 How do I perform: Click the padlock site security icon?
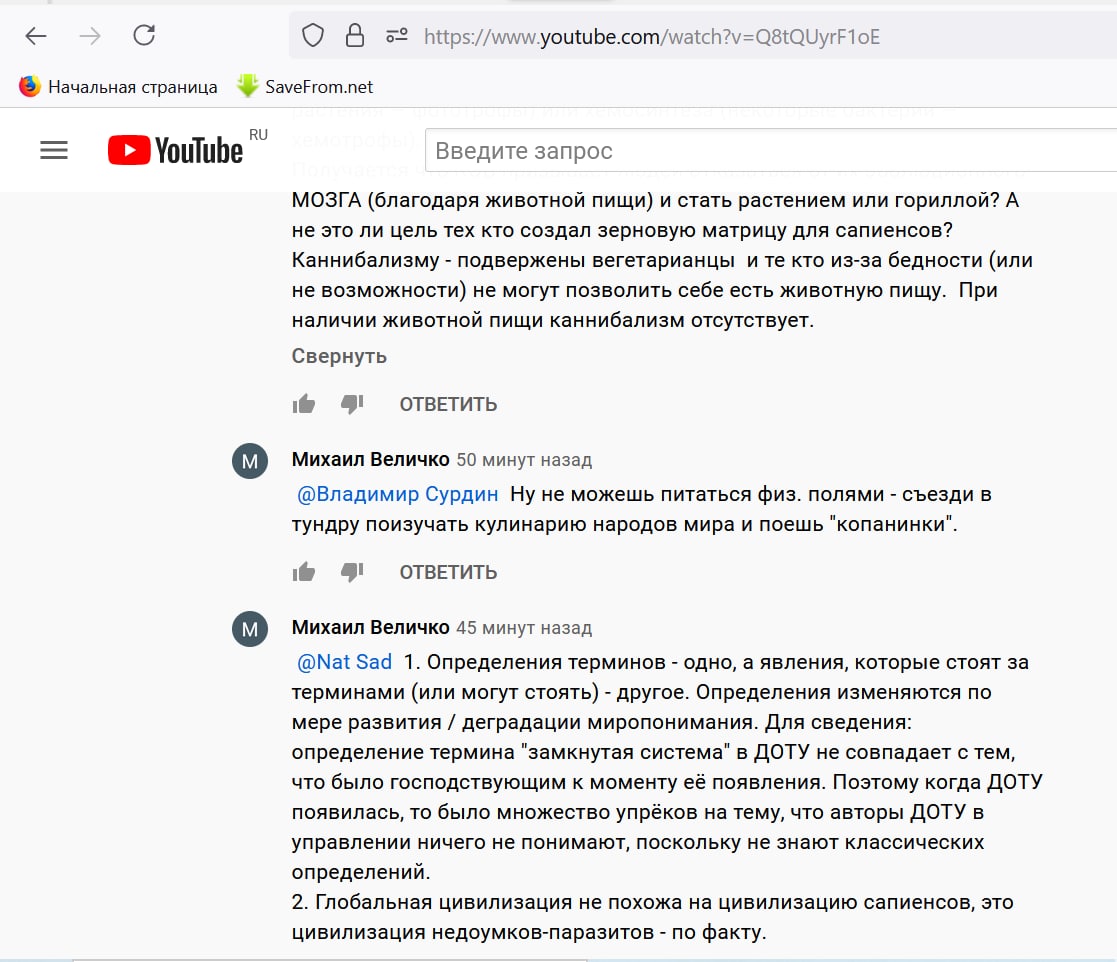click(x=354, y=37)
